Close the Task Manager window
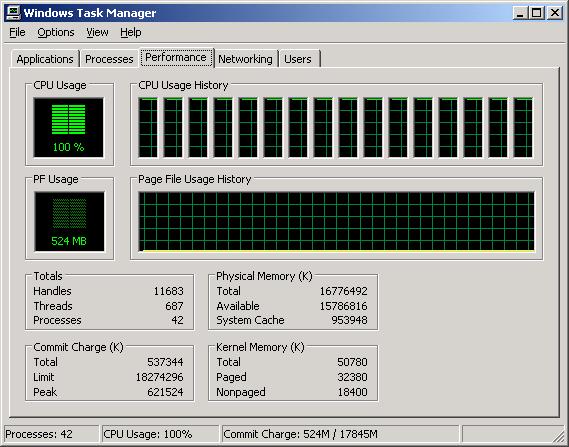 pyautogui.click(x=555, y=13)
